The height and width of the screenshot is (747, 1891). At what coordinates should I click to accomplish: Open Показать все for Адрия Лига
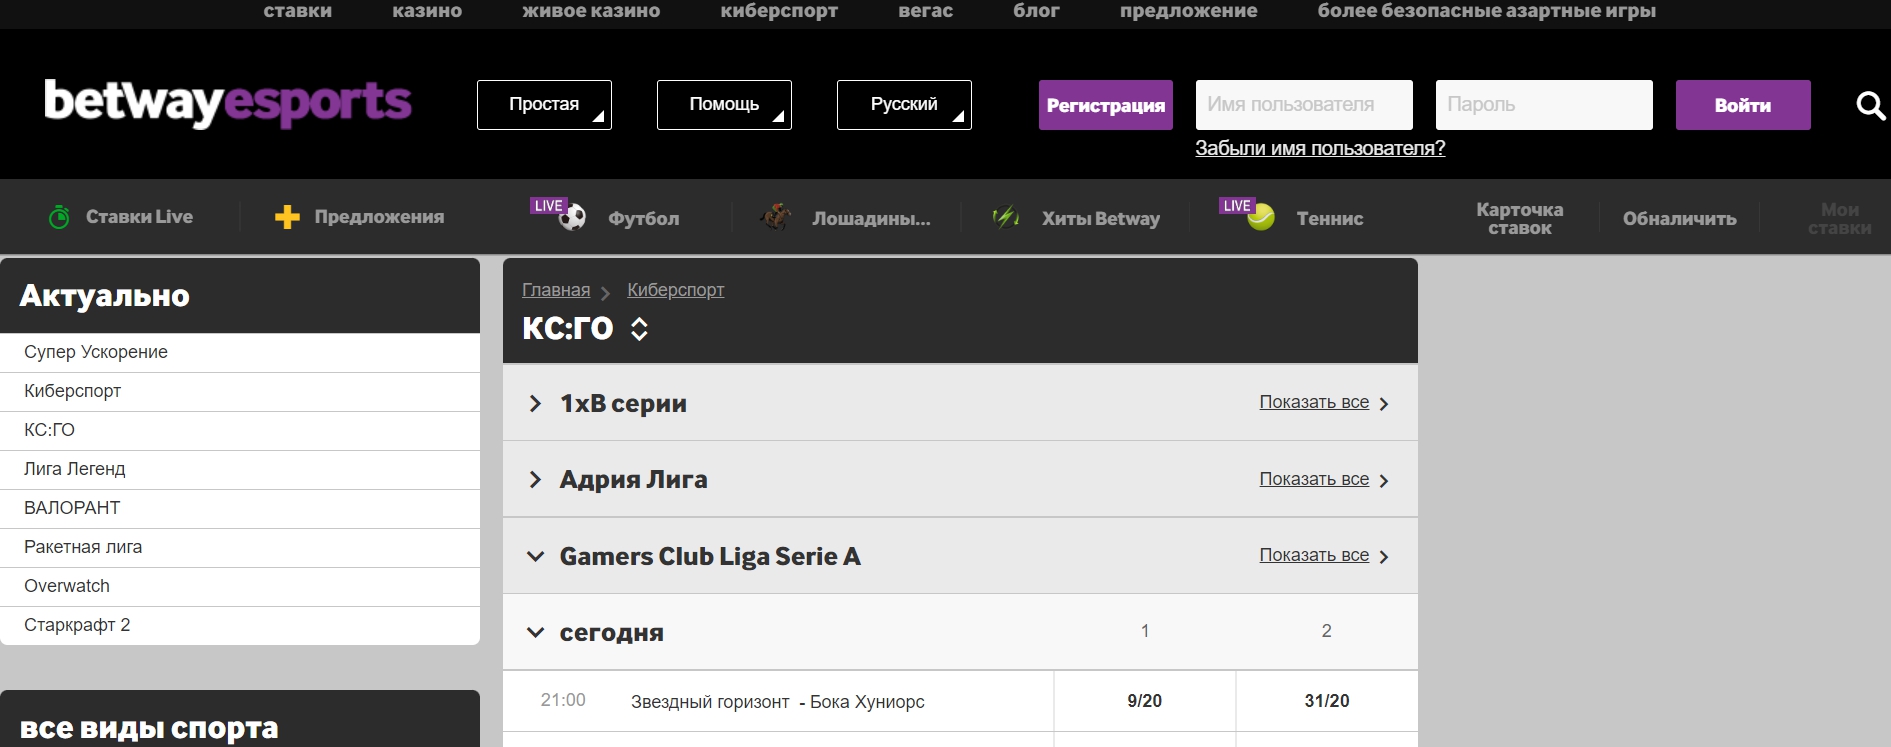click(x=1314, y=479)
